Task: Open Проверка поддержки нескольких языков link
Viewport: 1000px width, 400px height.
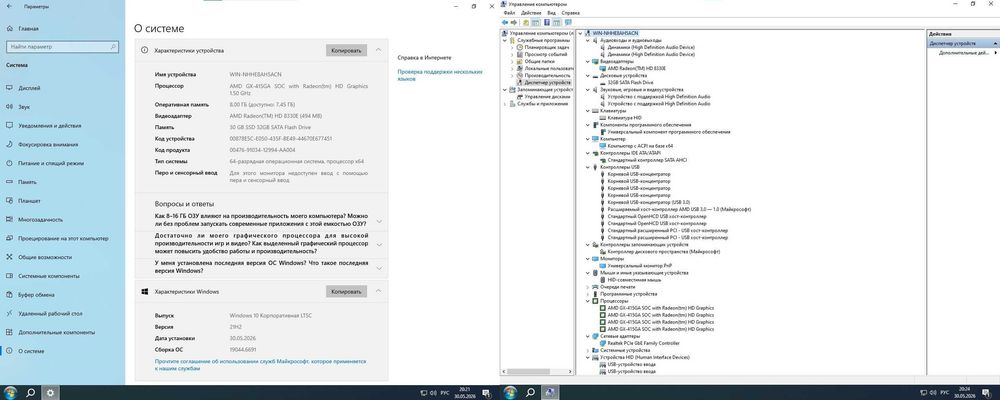Action: pyautogui.click(x=440, y=75)
